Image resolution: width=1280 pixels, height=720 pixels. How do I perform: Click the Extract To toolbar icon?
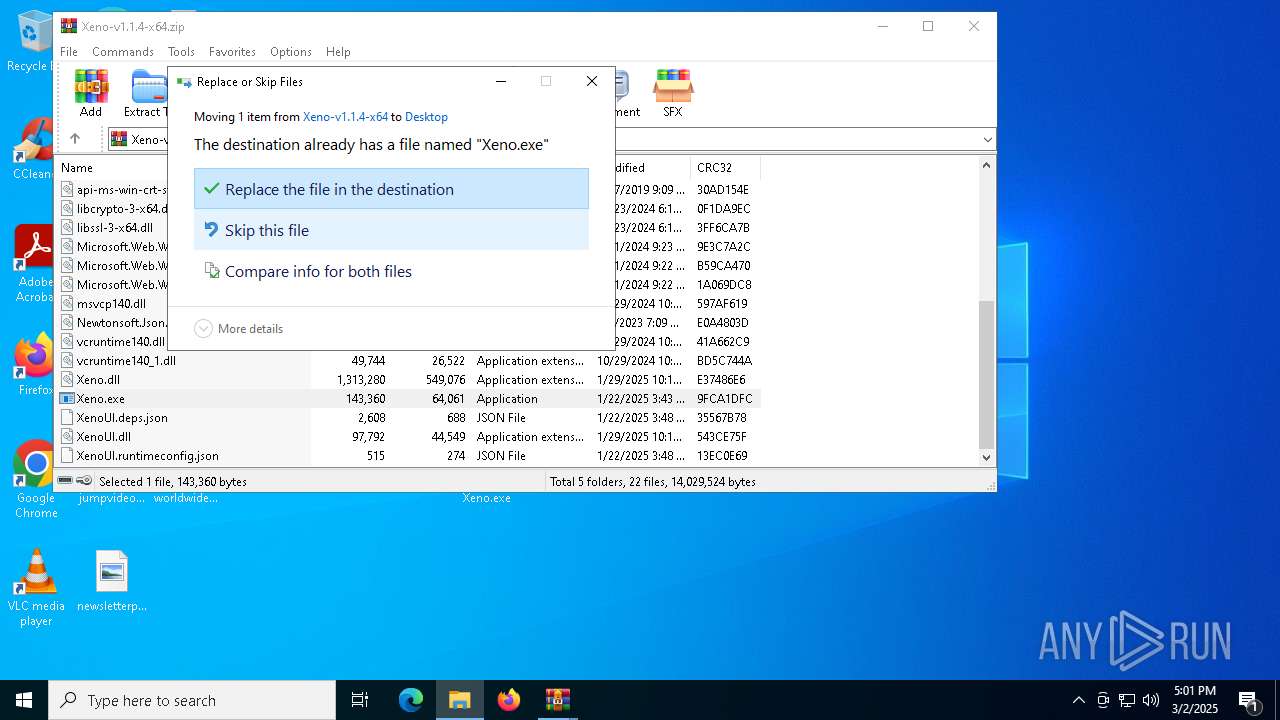pyautogui.click(x=146, y=94)
